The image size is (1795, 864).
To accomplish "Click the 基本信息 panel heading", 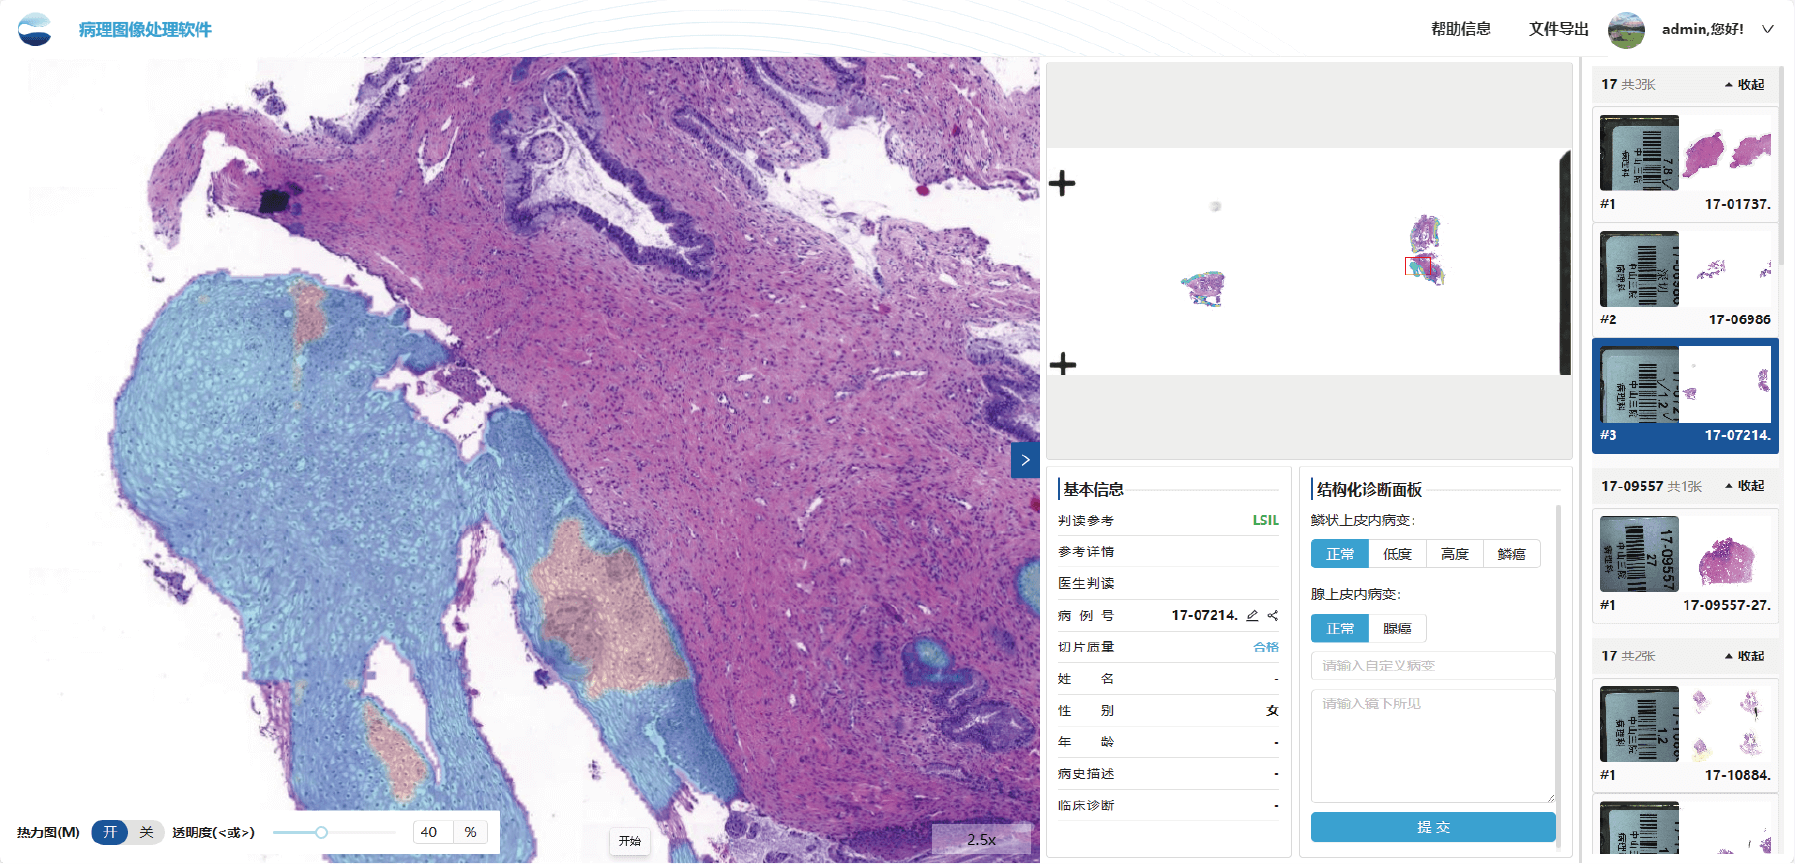I will (x=1093, y=489).
